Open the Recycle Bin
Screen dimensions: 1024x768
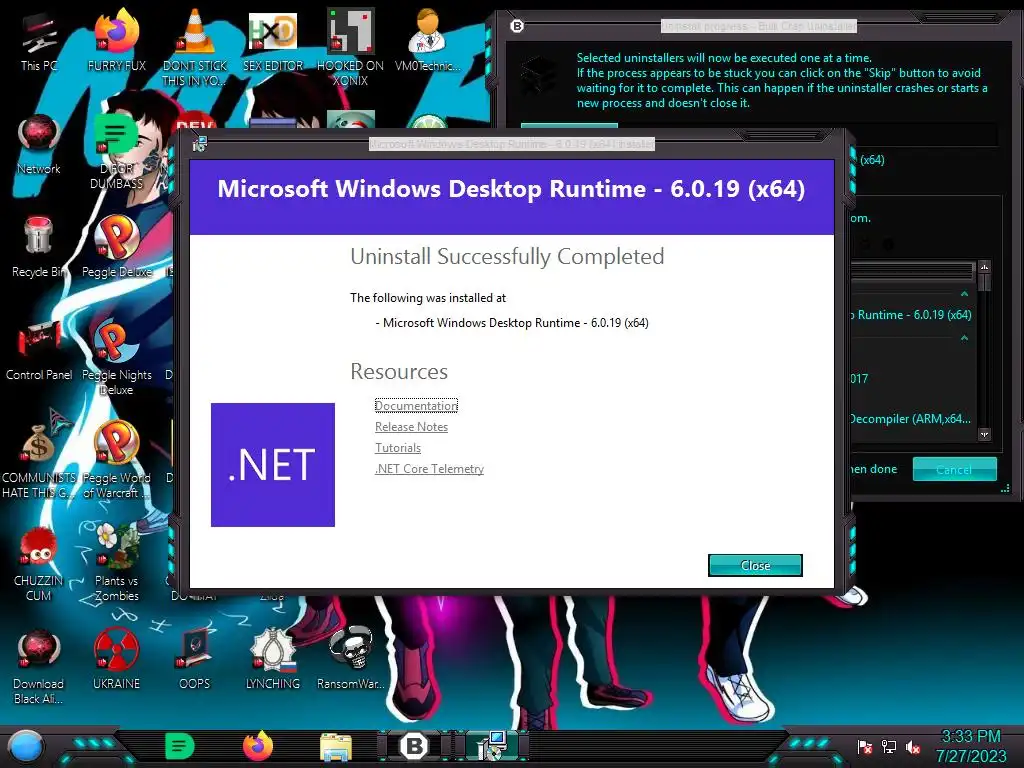coord(39,248)
